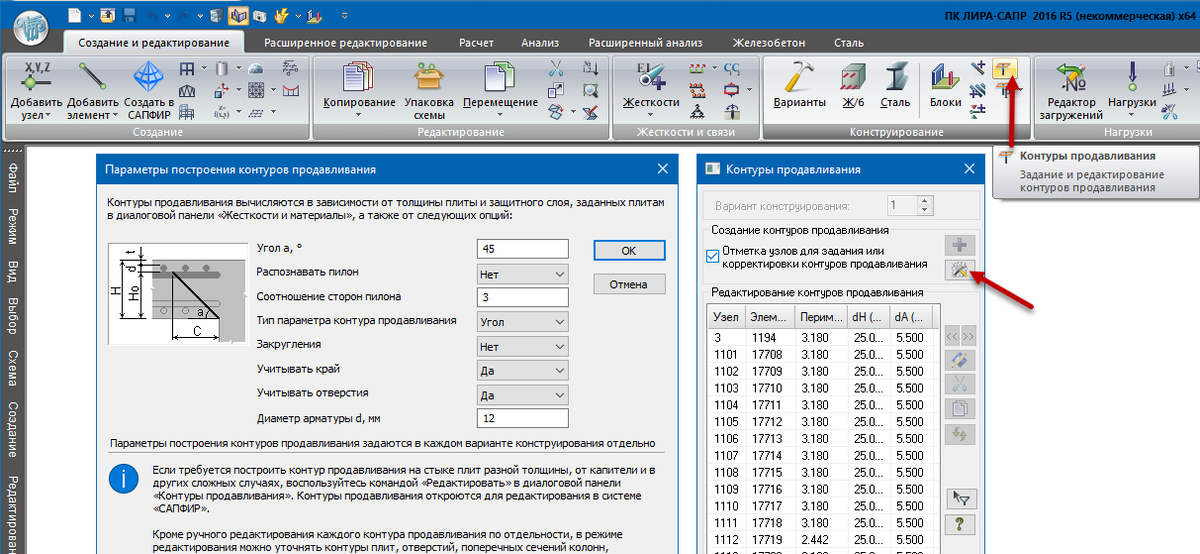
Task: Open the Учитывать отверстия dropdown
Action: click(x=523, y=394)
